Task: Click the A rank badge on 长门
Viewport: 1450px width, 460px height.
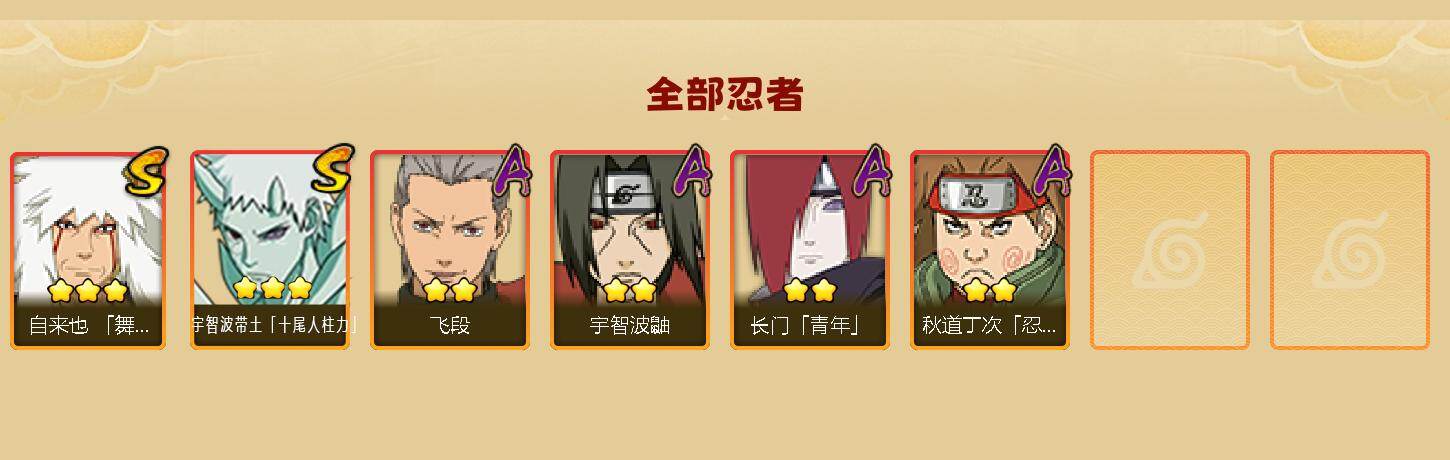Action: pos(873,170)
